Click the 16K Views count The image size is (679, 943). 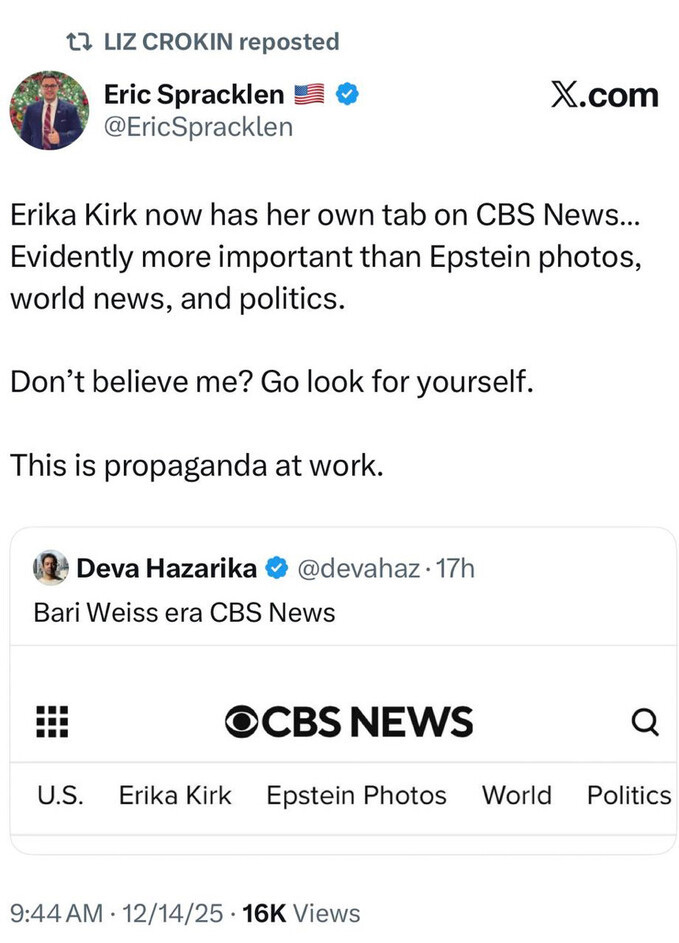301,913
